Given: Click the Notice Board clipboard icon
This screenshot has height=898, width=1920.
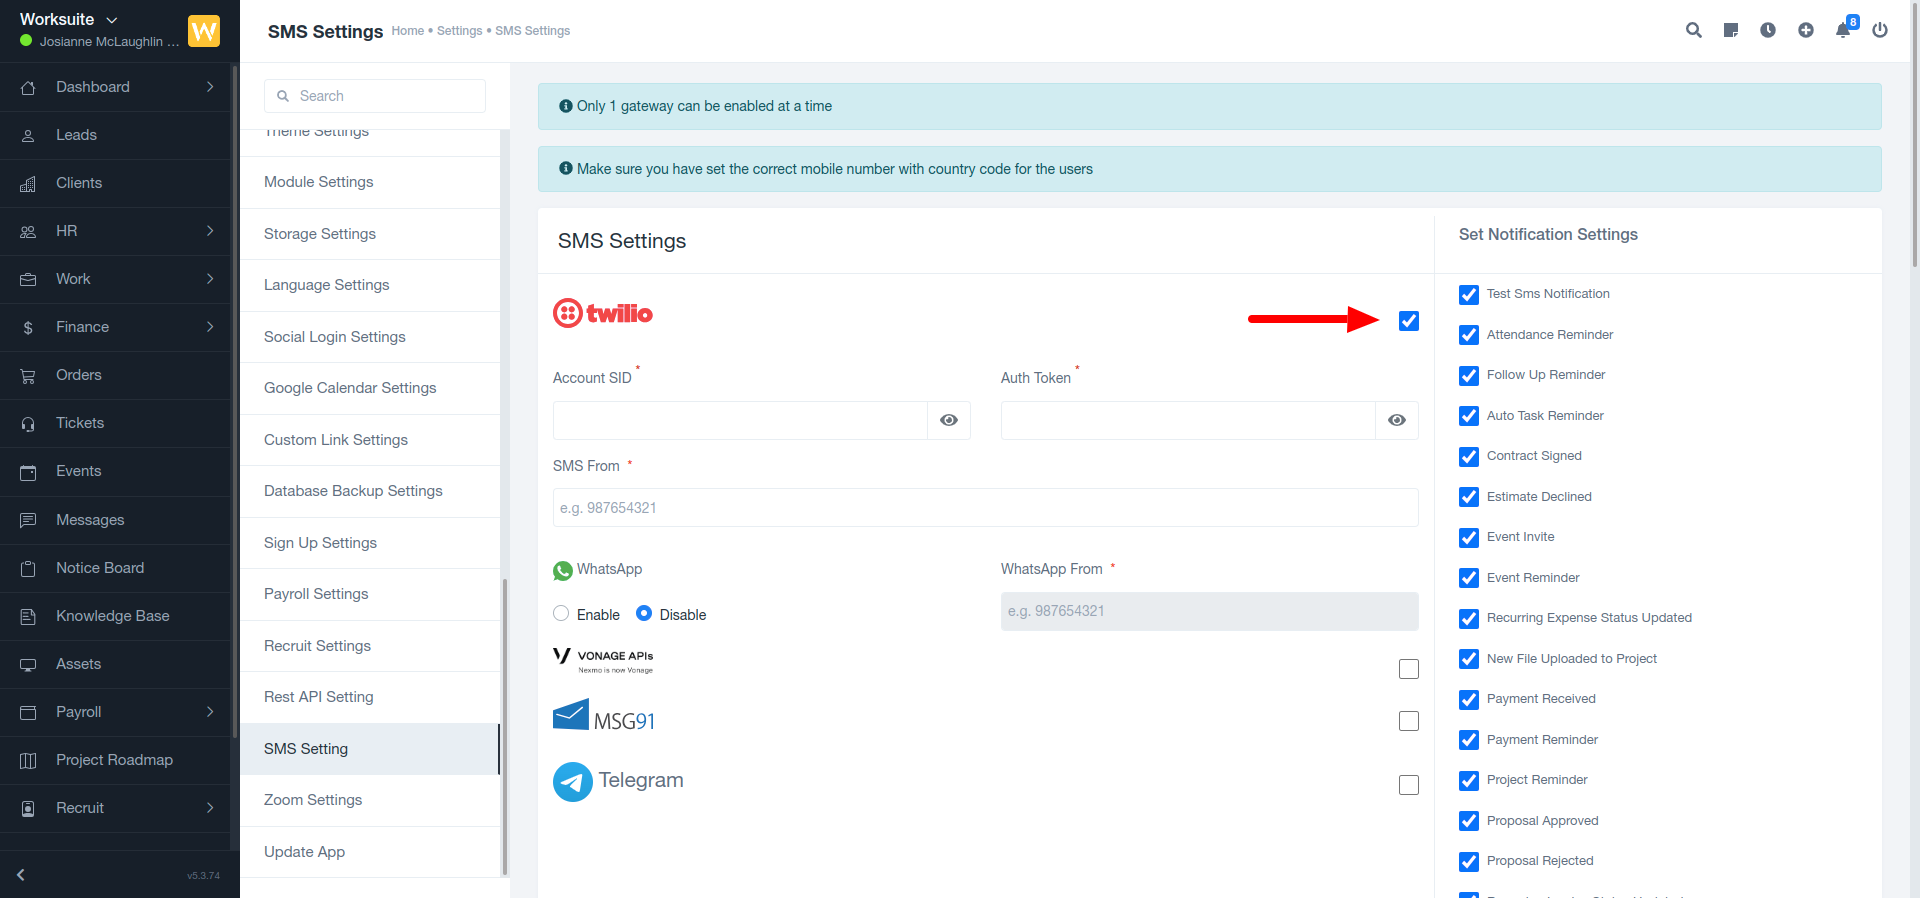Looking at the screenshot, I should (x=28, y=568).
